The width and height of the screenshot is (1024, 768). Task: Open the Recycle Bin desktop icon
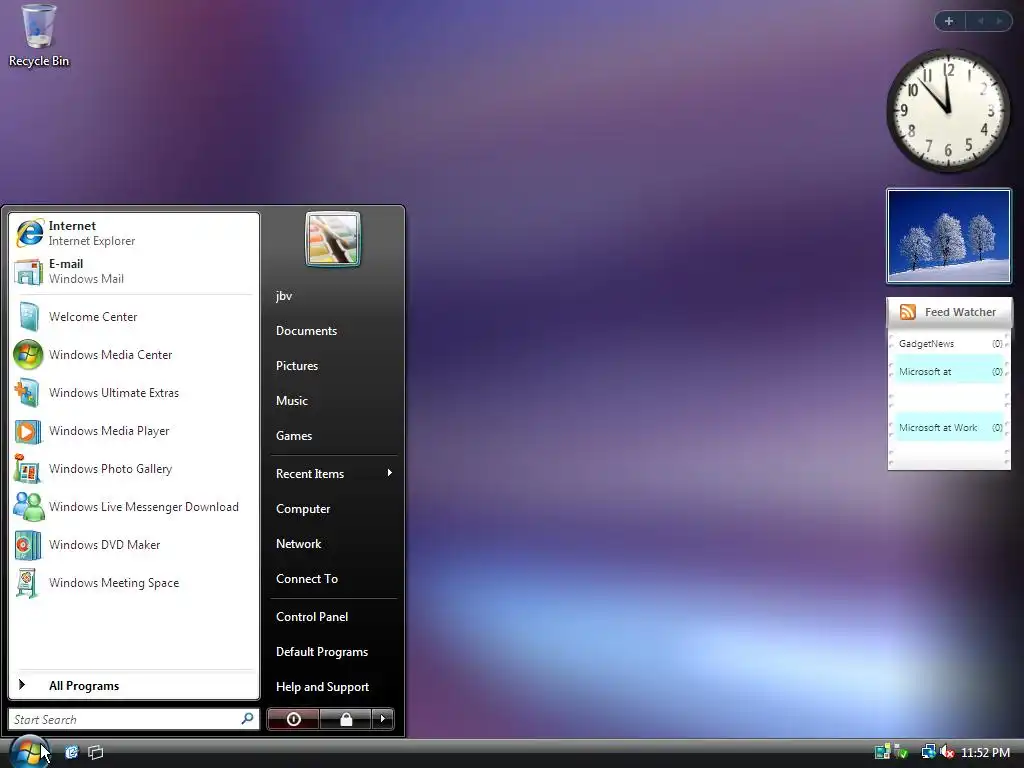click(x=39, y=37)
